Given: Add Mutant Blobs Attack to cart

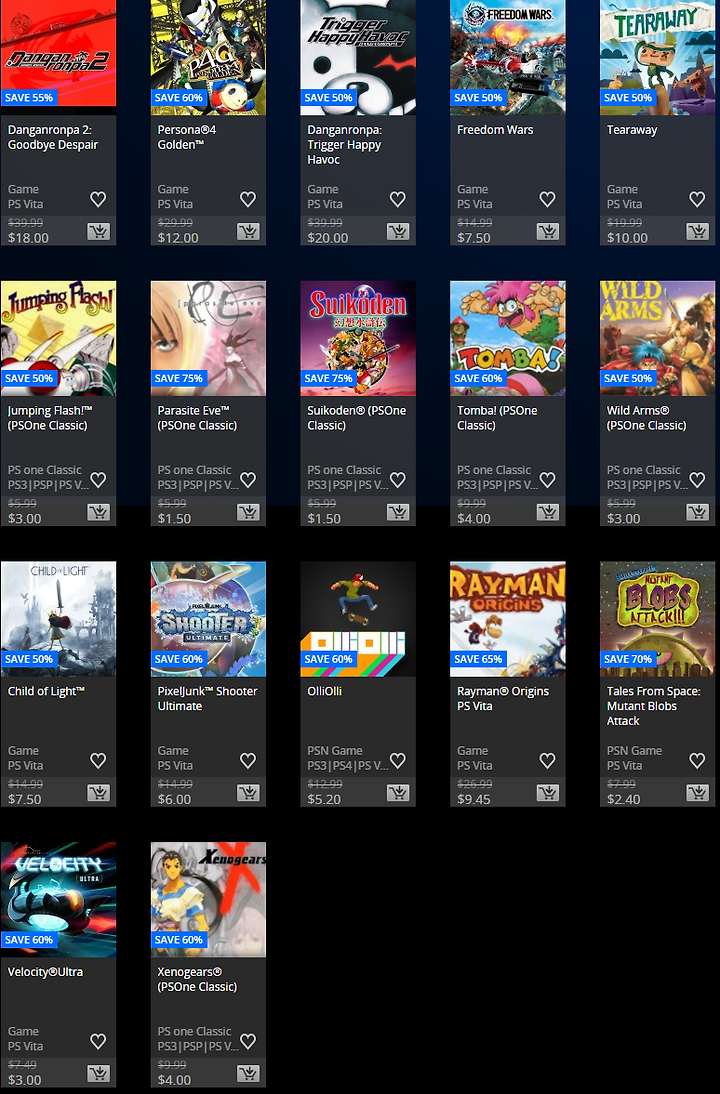Looking at the screenshot, I should click(x=697, y=793).
